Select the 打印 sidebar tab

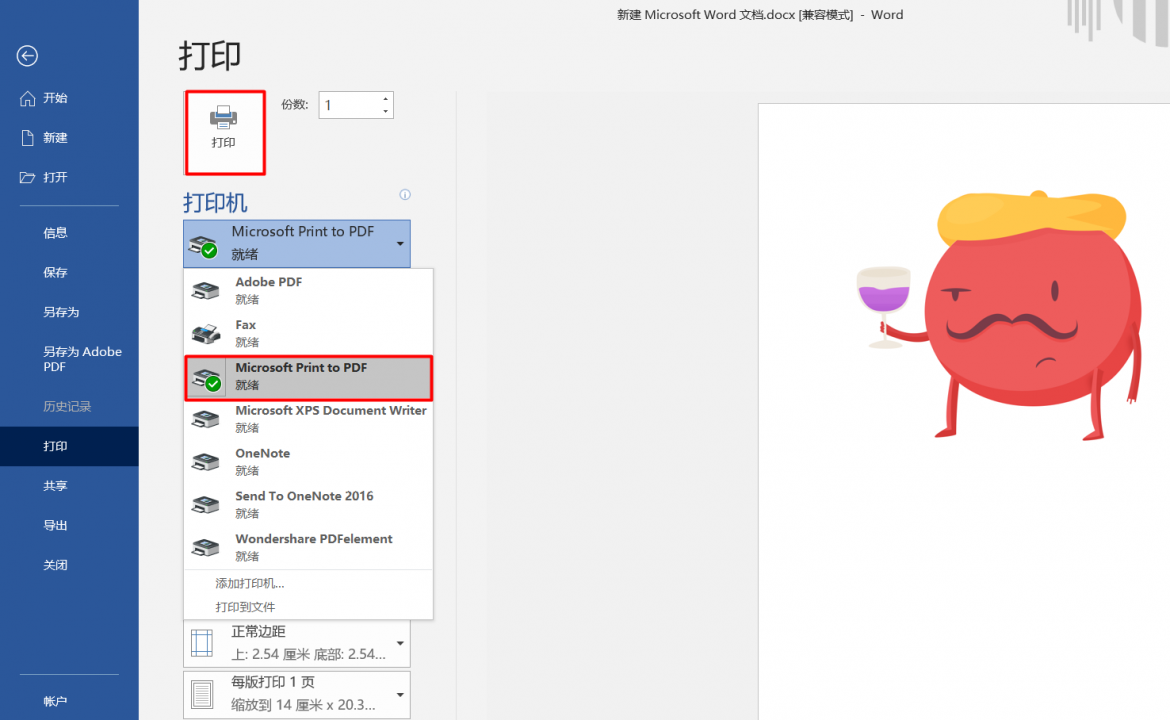pos(69,446)
